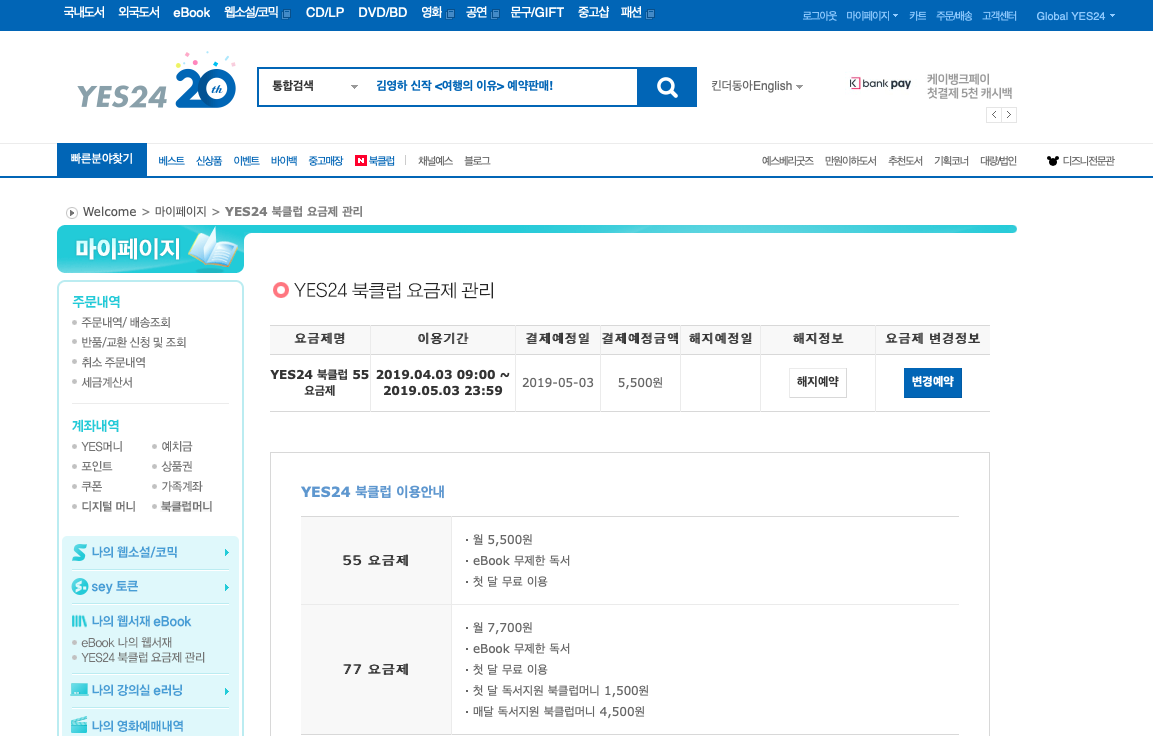Viewport: 1153px width, 736px height.
Task: Open 나의 영화예매내역 section
Action: (126, 726)
